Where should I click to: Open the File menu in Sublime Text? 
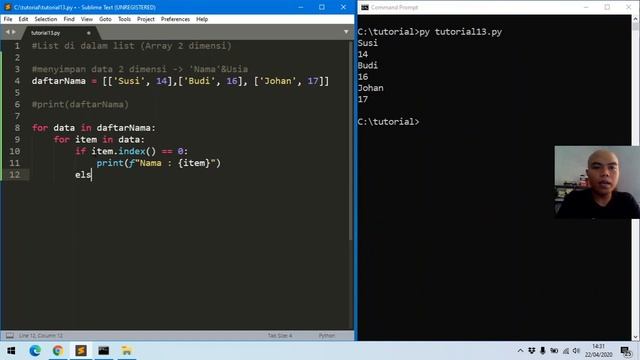tap(8, 19)
